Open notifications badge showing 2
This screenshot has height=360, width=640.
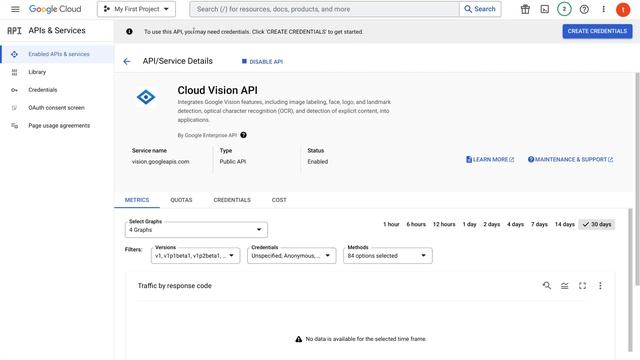(x=564, y=9)
